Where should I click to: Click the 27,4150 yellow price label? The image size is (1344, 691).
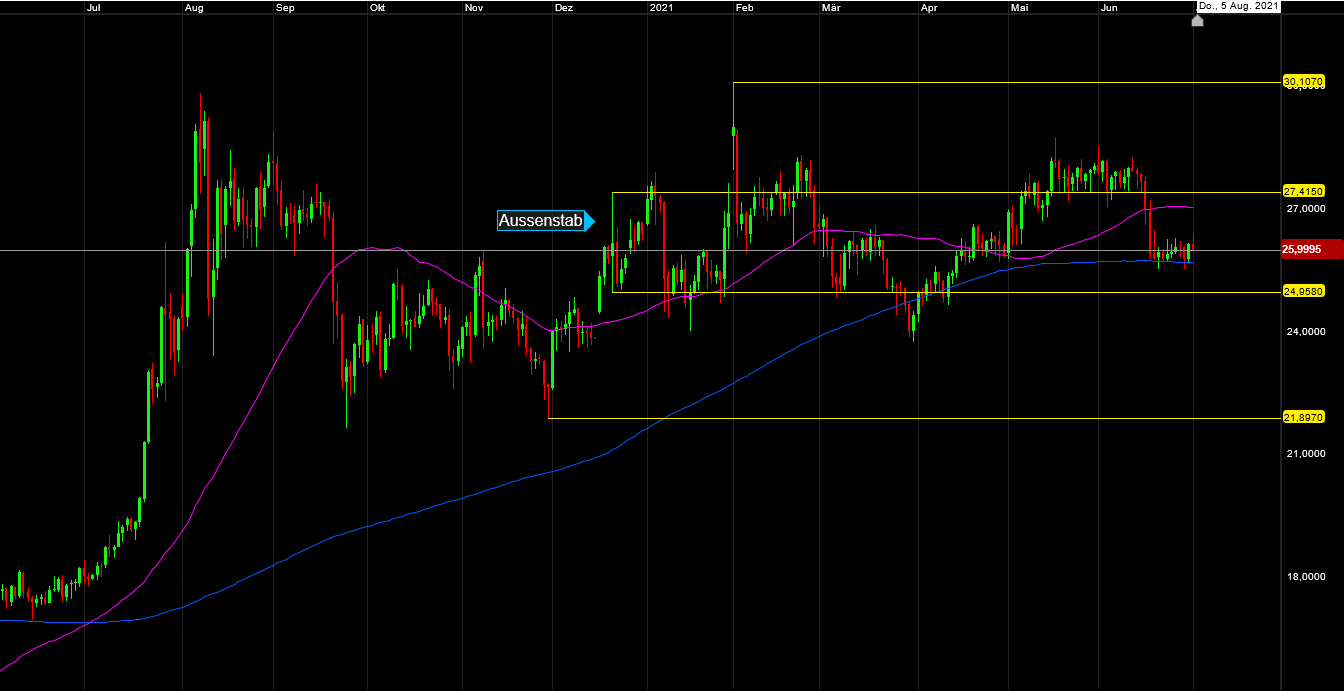pyautogui.click(x=1304, y=191)
